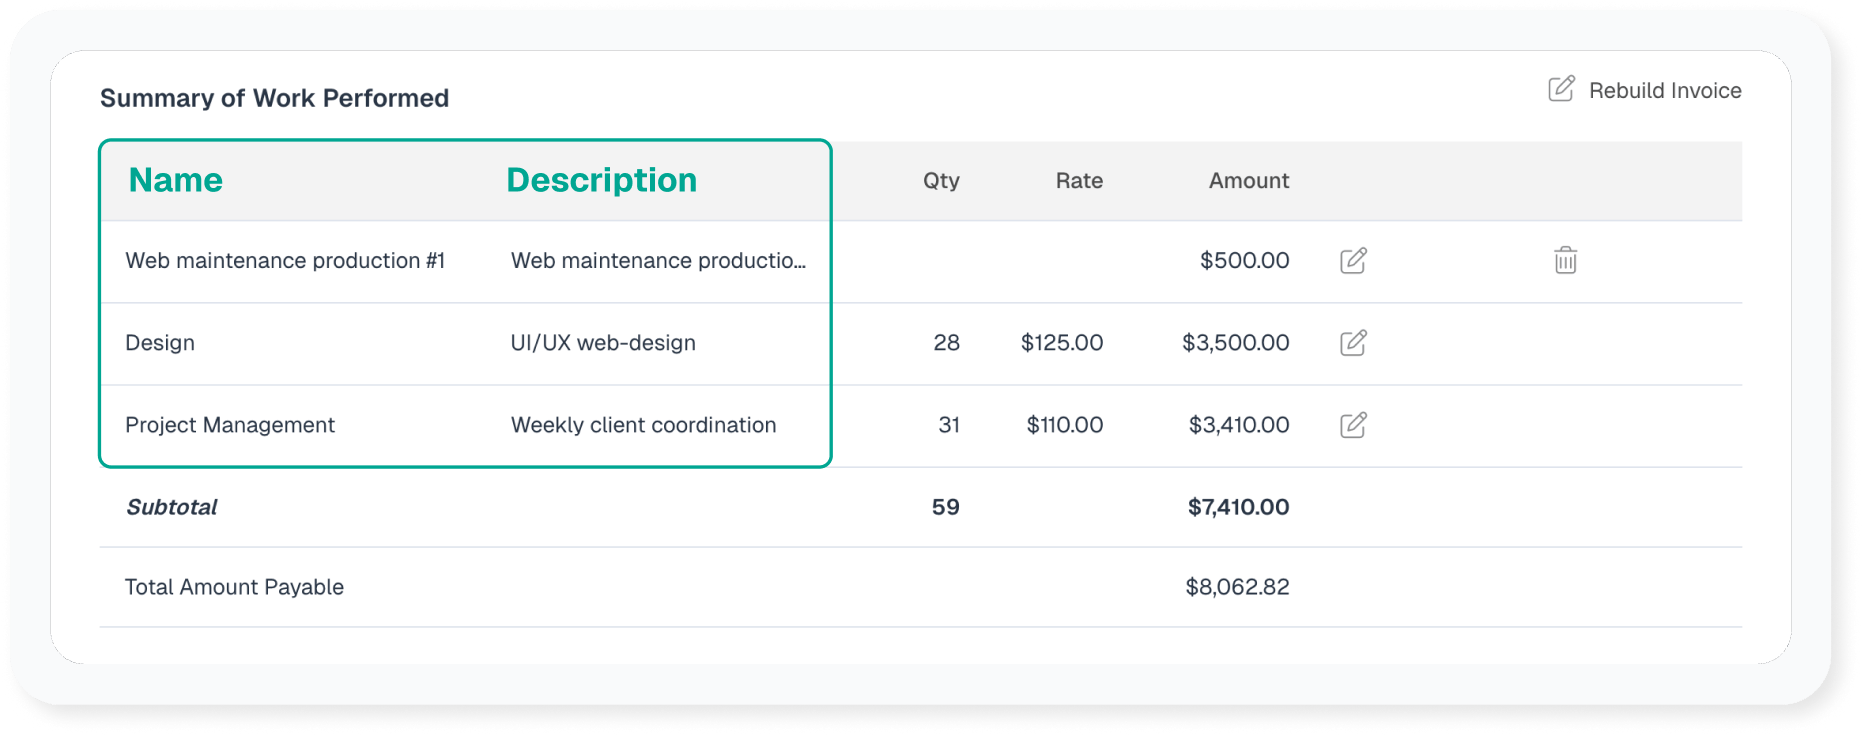
Task: Select the $8,062.82 total amount payable
Action: 1237,587
